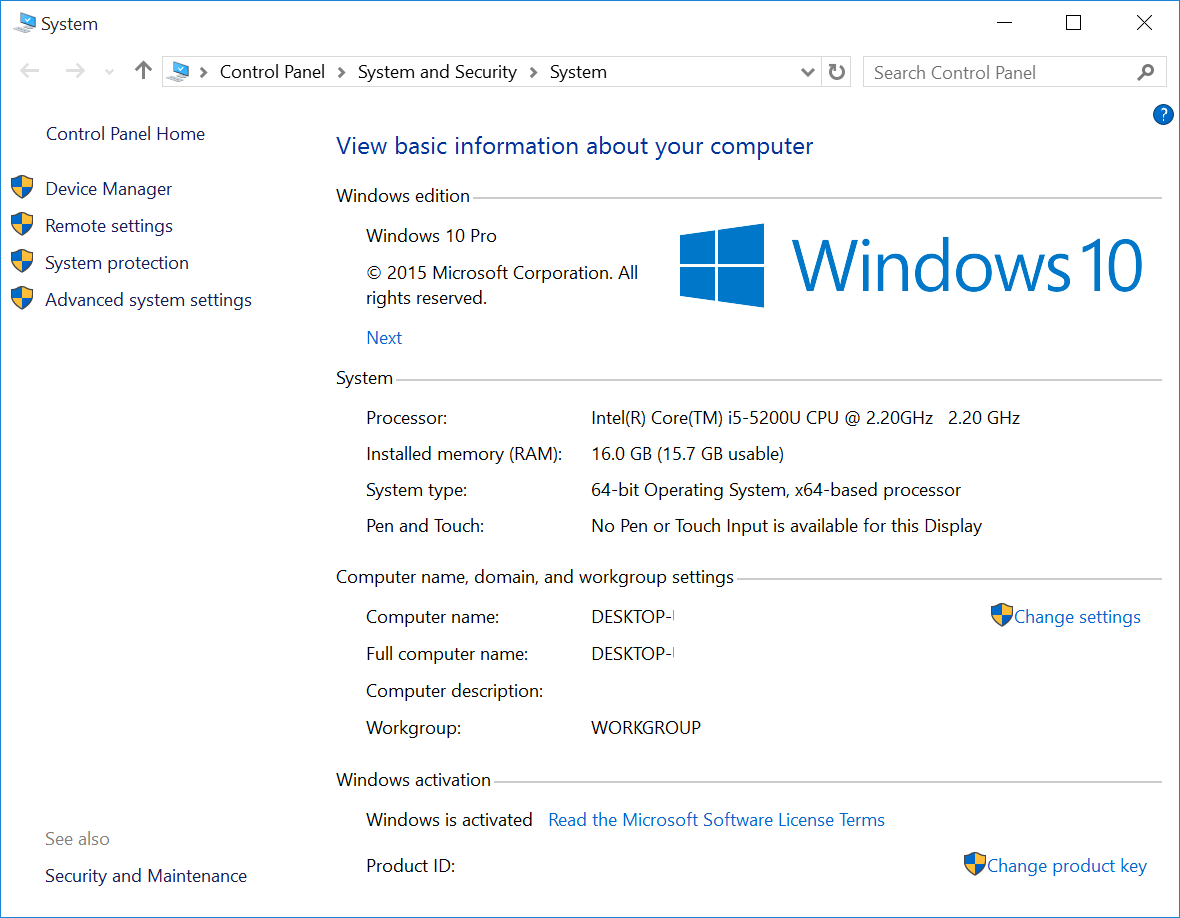Open Device Manager link
Image resolution: width=1180 pixels, height=918 pixels.
[108, 189]
